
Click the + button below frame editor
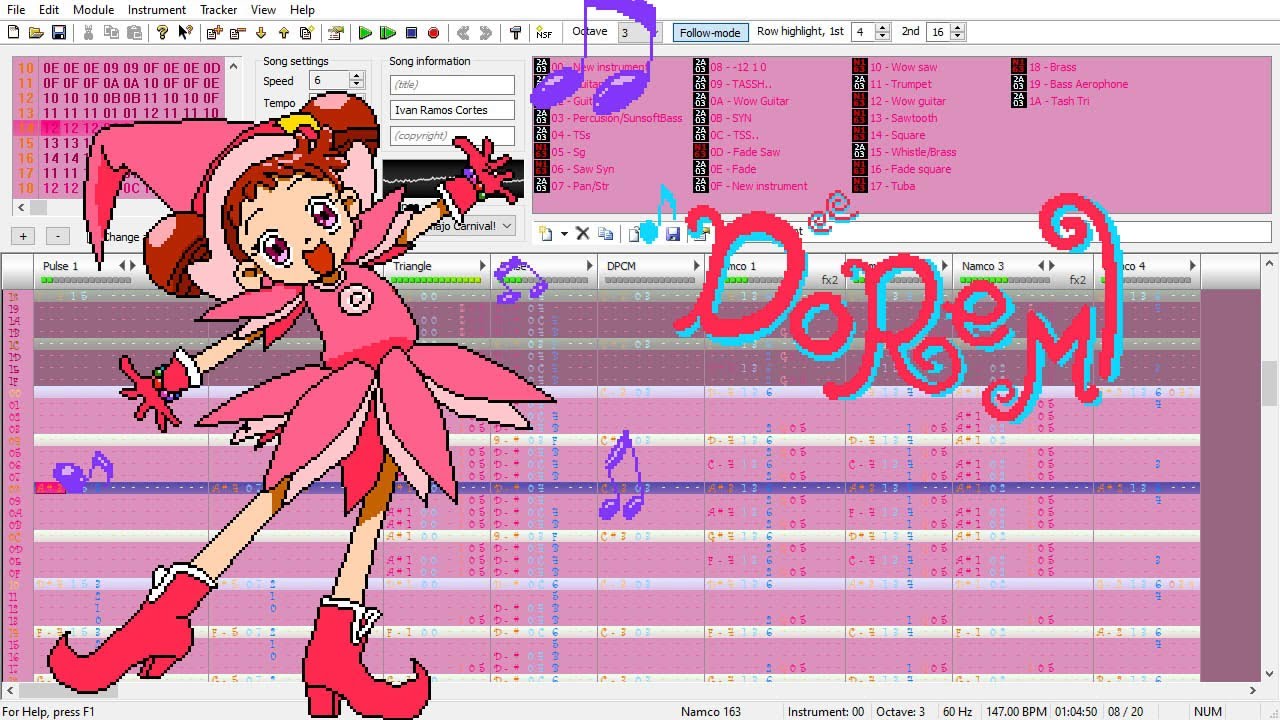(x=24, y=236)
